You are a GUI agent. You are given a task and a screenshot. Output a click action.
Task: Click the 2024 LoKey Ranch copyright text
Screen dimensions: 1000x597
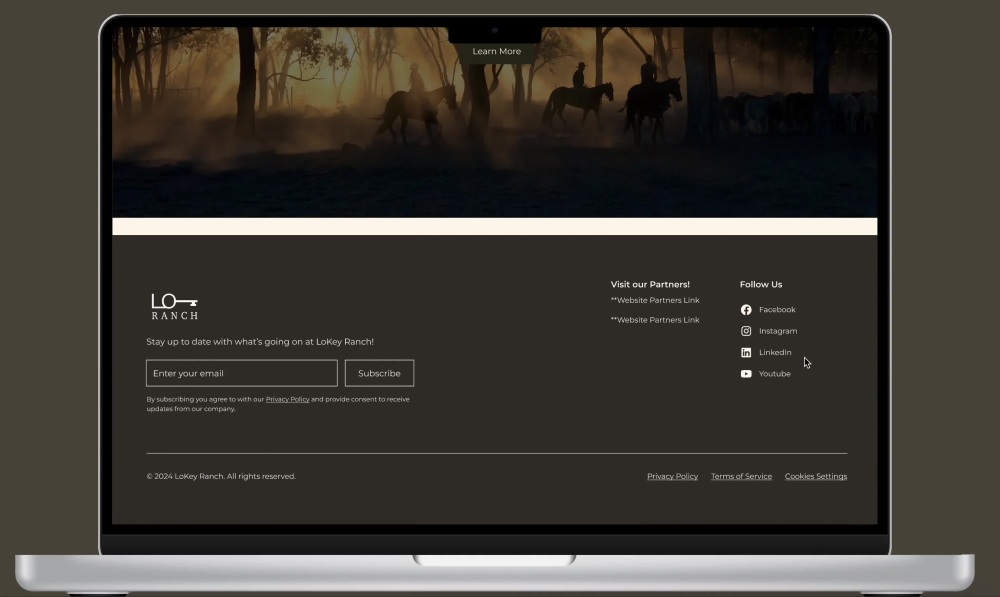tap(221, 476)
